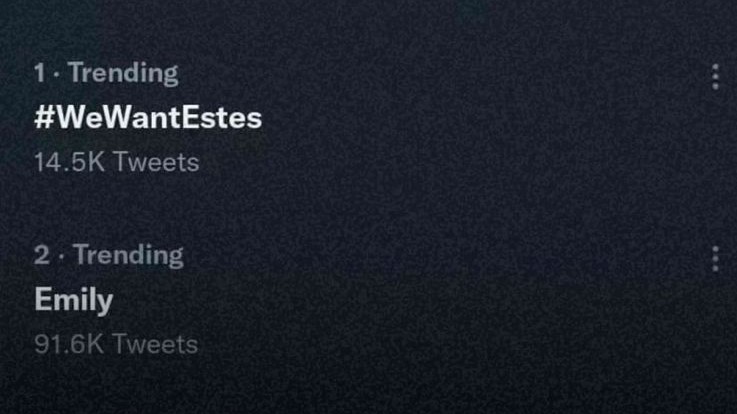Click three-dot menu beside 2 · Trending
737x414 pixels.
click(715, 258)
